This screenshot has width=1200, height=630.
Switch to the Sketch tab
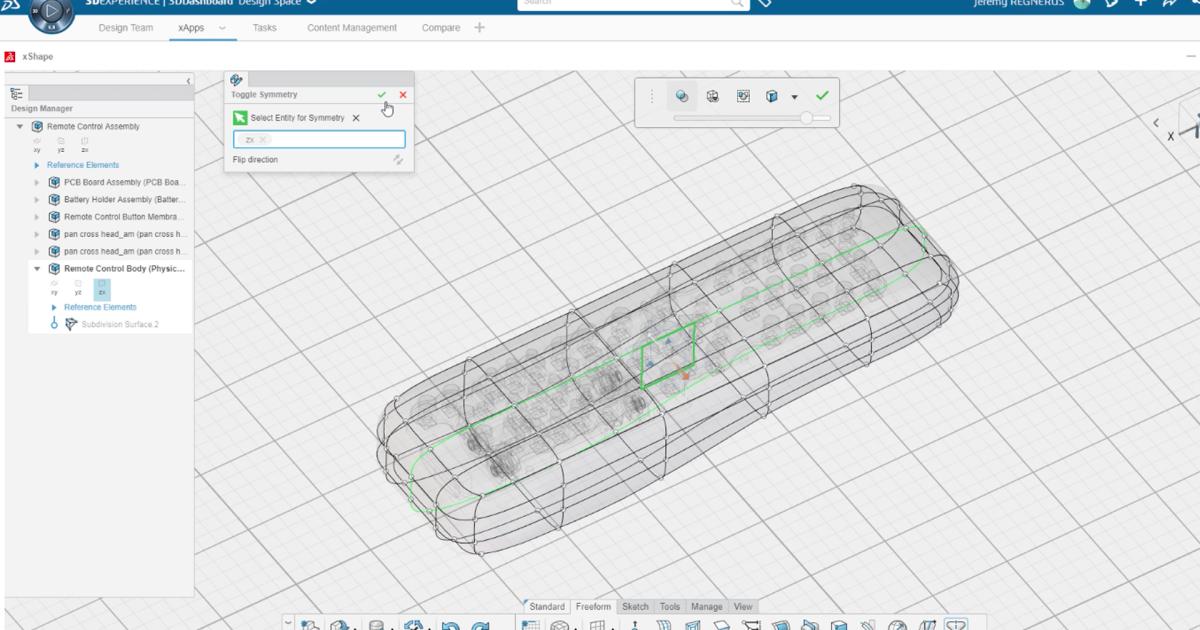(x=635, y=606)
